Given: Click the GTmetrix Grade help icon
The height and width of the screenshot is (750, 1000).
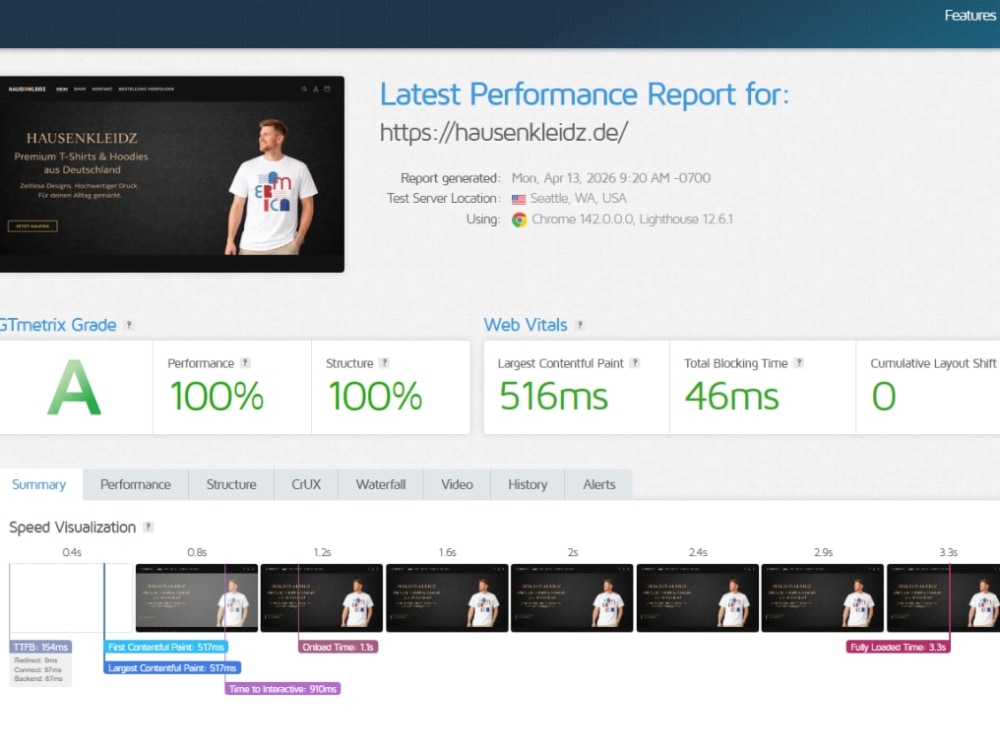Looking at the screenshot, I should (x=129, y=325).
